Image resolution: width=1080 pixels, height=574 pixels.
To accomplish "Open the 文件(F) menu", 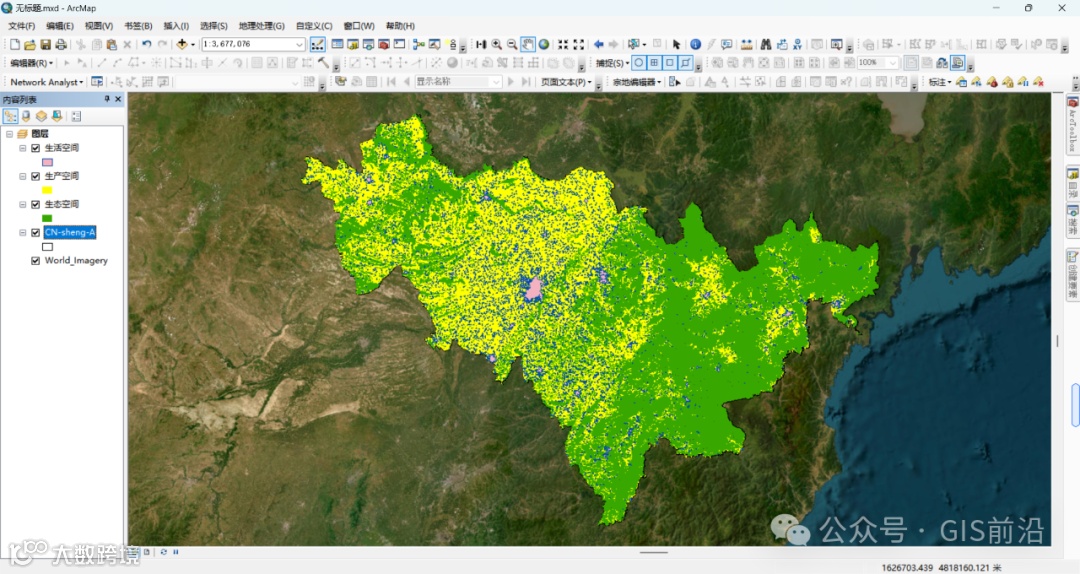I will [21, 25].
